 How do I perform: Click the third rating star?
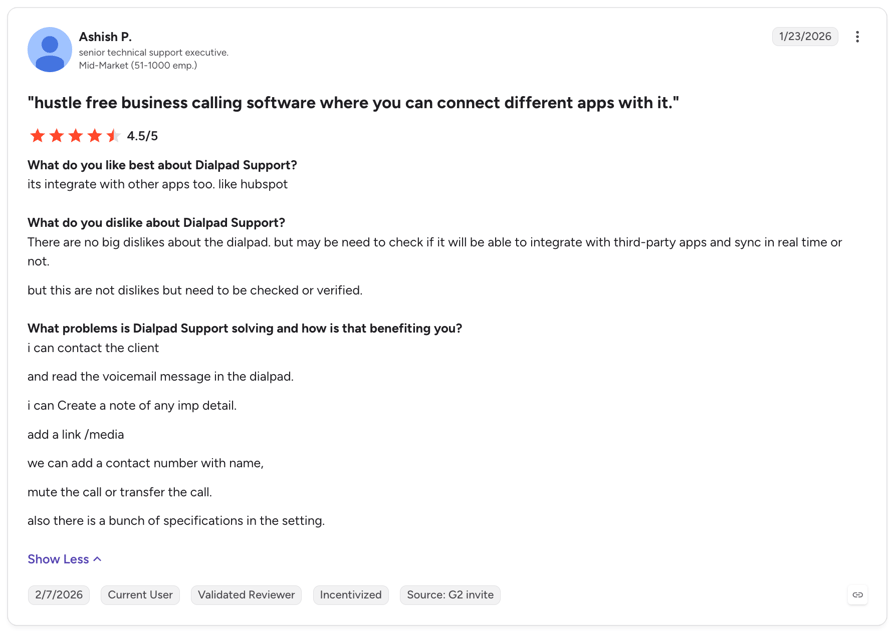tap(75, 136)
